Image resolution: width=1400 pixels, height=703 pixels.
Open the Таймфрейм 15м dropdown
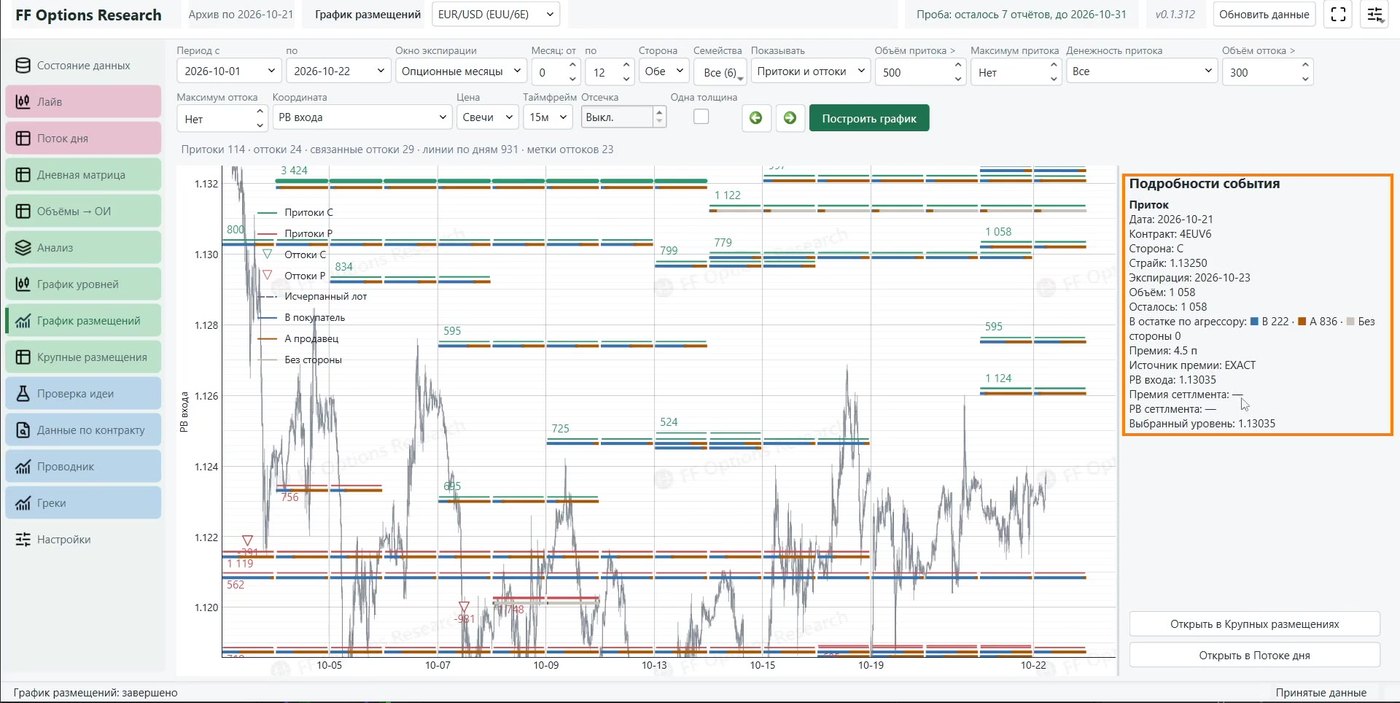click(548, 117)
